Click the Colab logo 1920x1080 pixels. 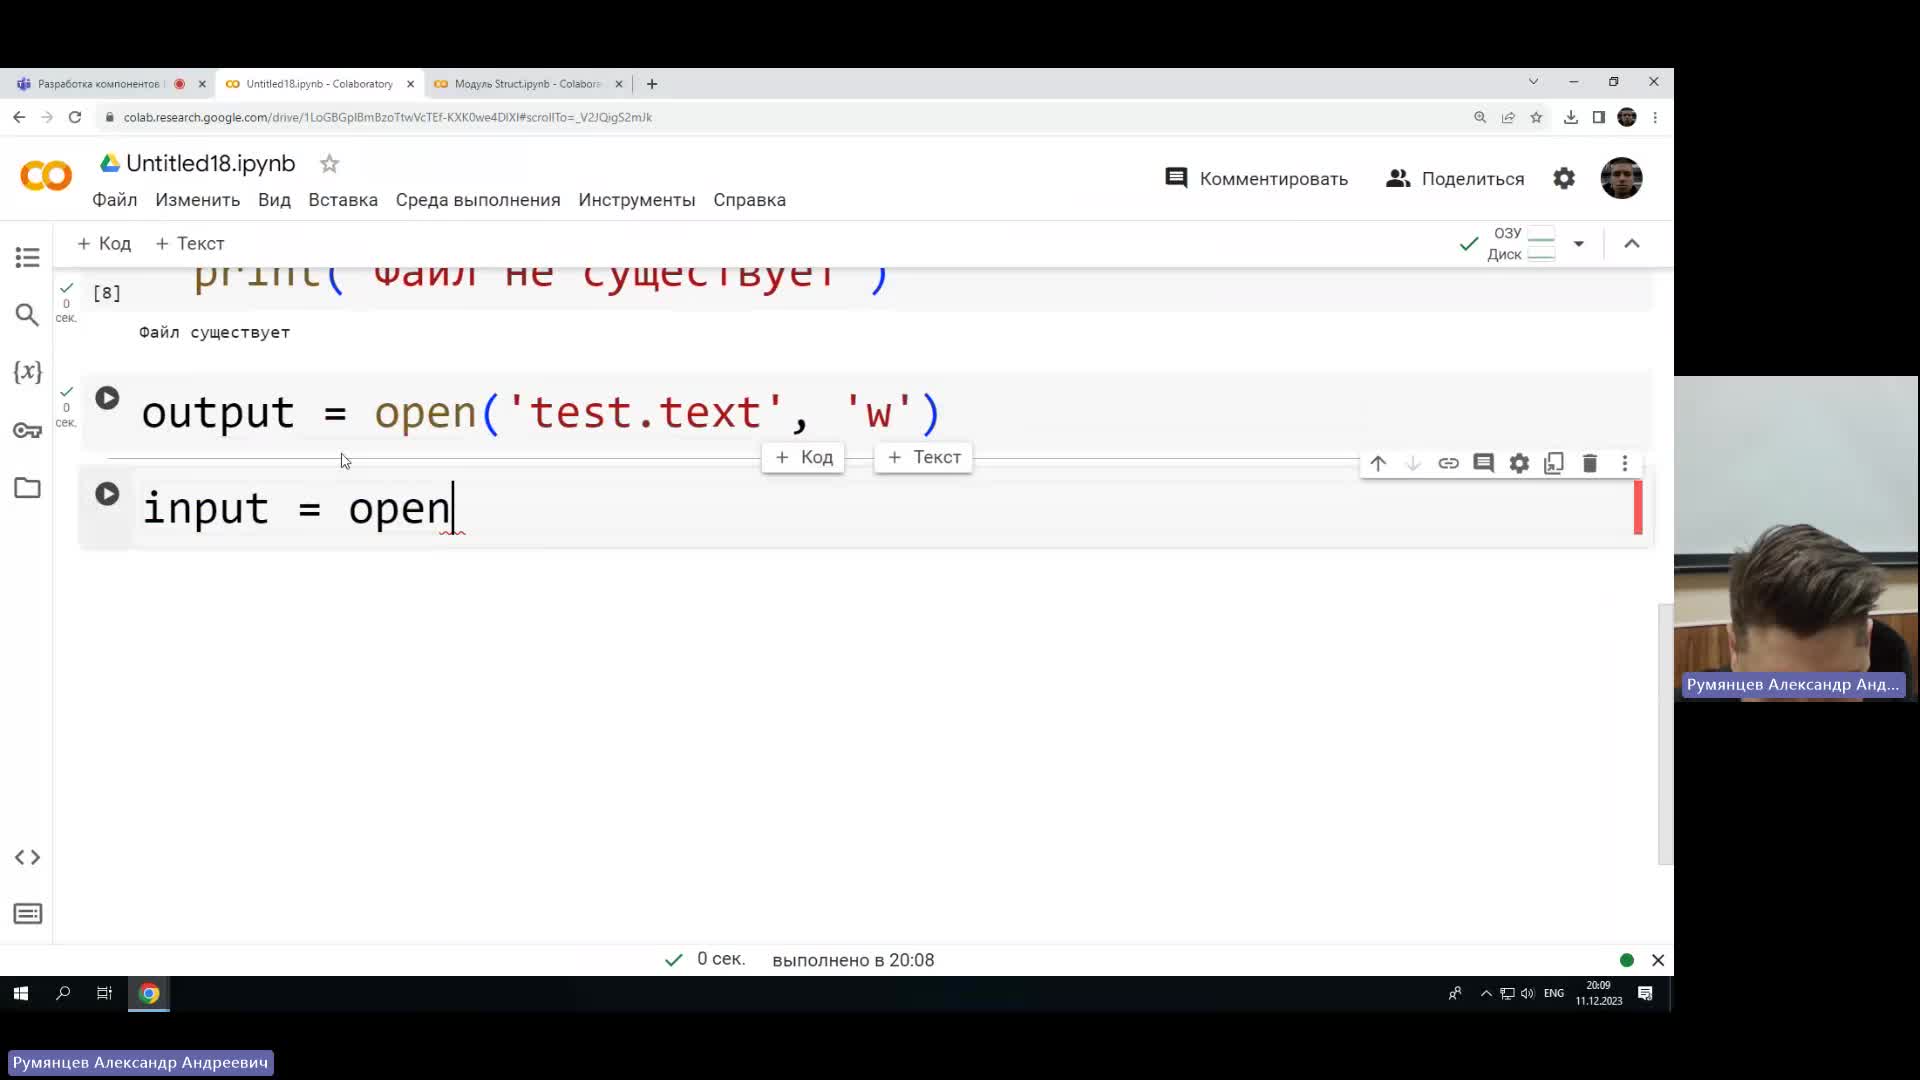(46, 176)
